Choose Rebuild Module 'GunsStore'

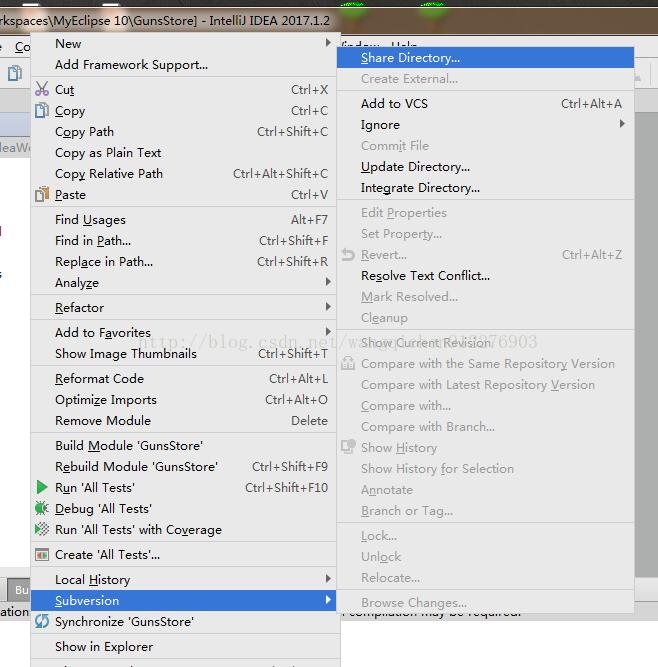pos(183,467)
